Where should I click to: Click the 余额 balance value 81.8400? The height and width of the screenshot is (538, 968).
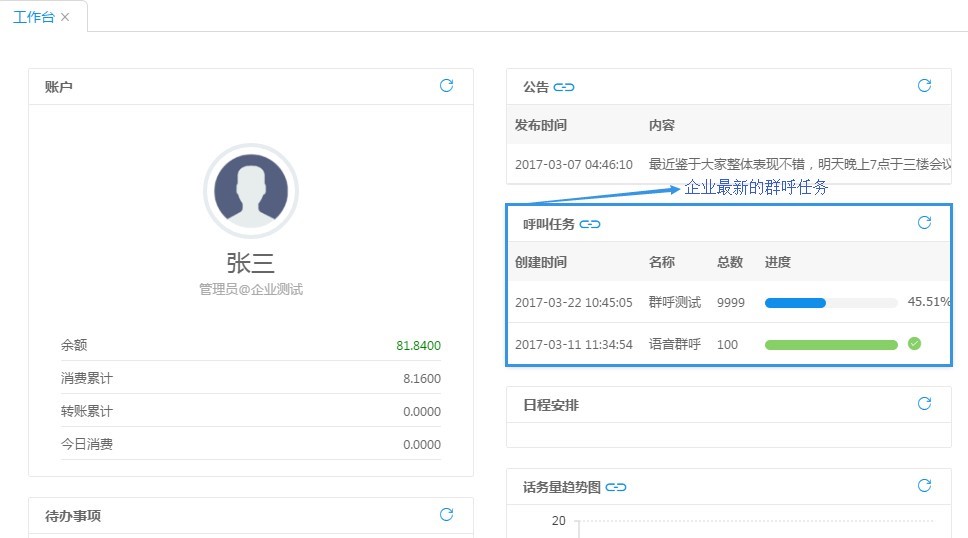[x=418, y=346]
